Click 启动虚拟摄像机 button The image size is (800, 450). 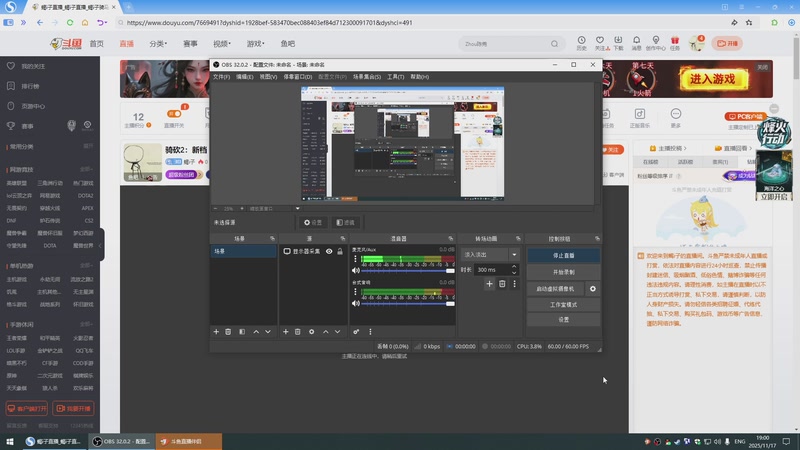556,289
